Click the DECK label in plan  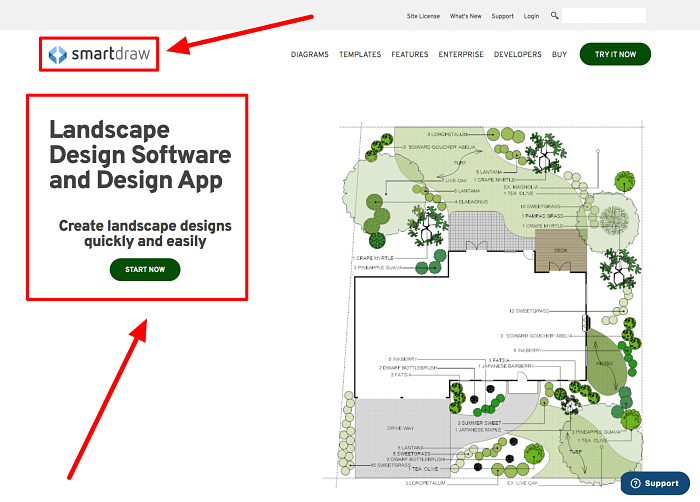point(560,250)
